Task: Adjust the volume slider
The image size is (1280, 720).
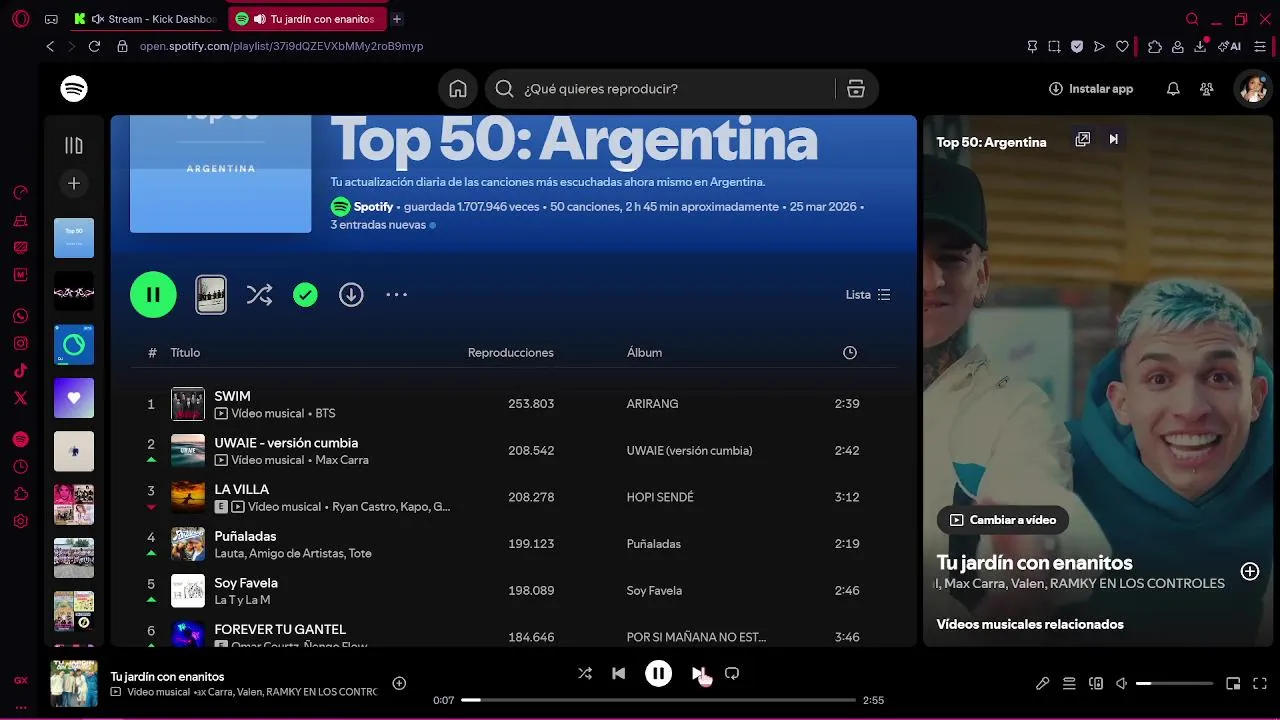Action: [x=1174, y=684]
